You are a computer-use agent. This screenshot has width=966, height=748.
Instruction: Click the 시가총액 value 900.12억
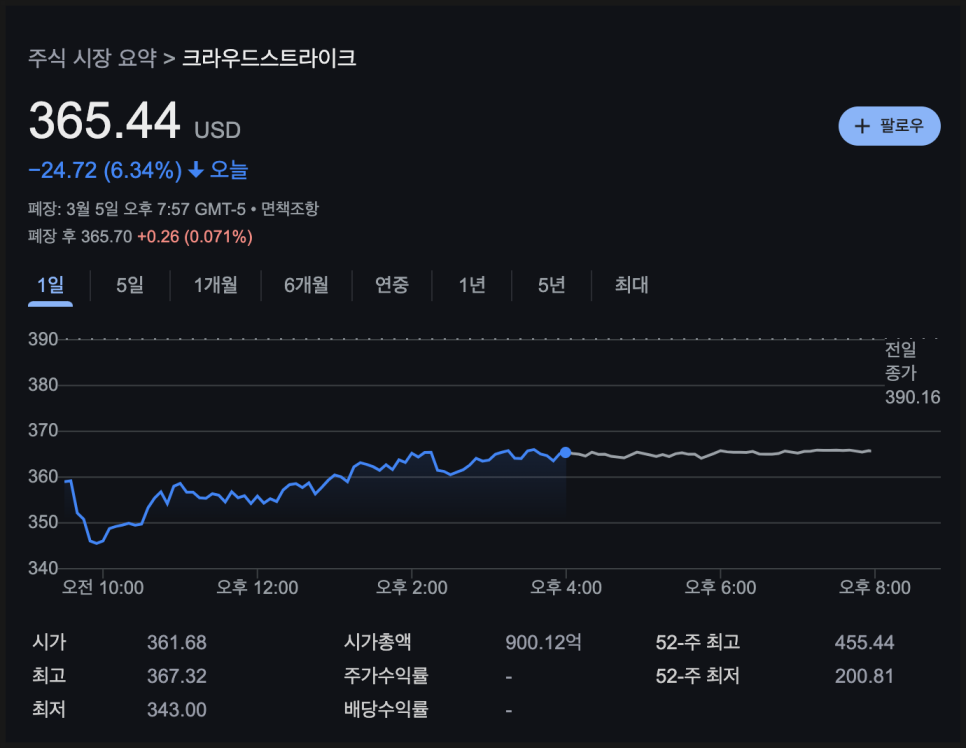tap(543, 642)
